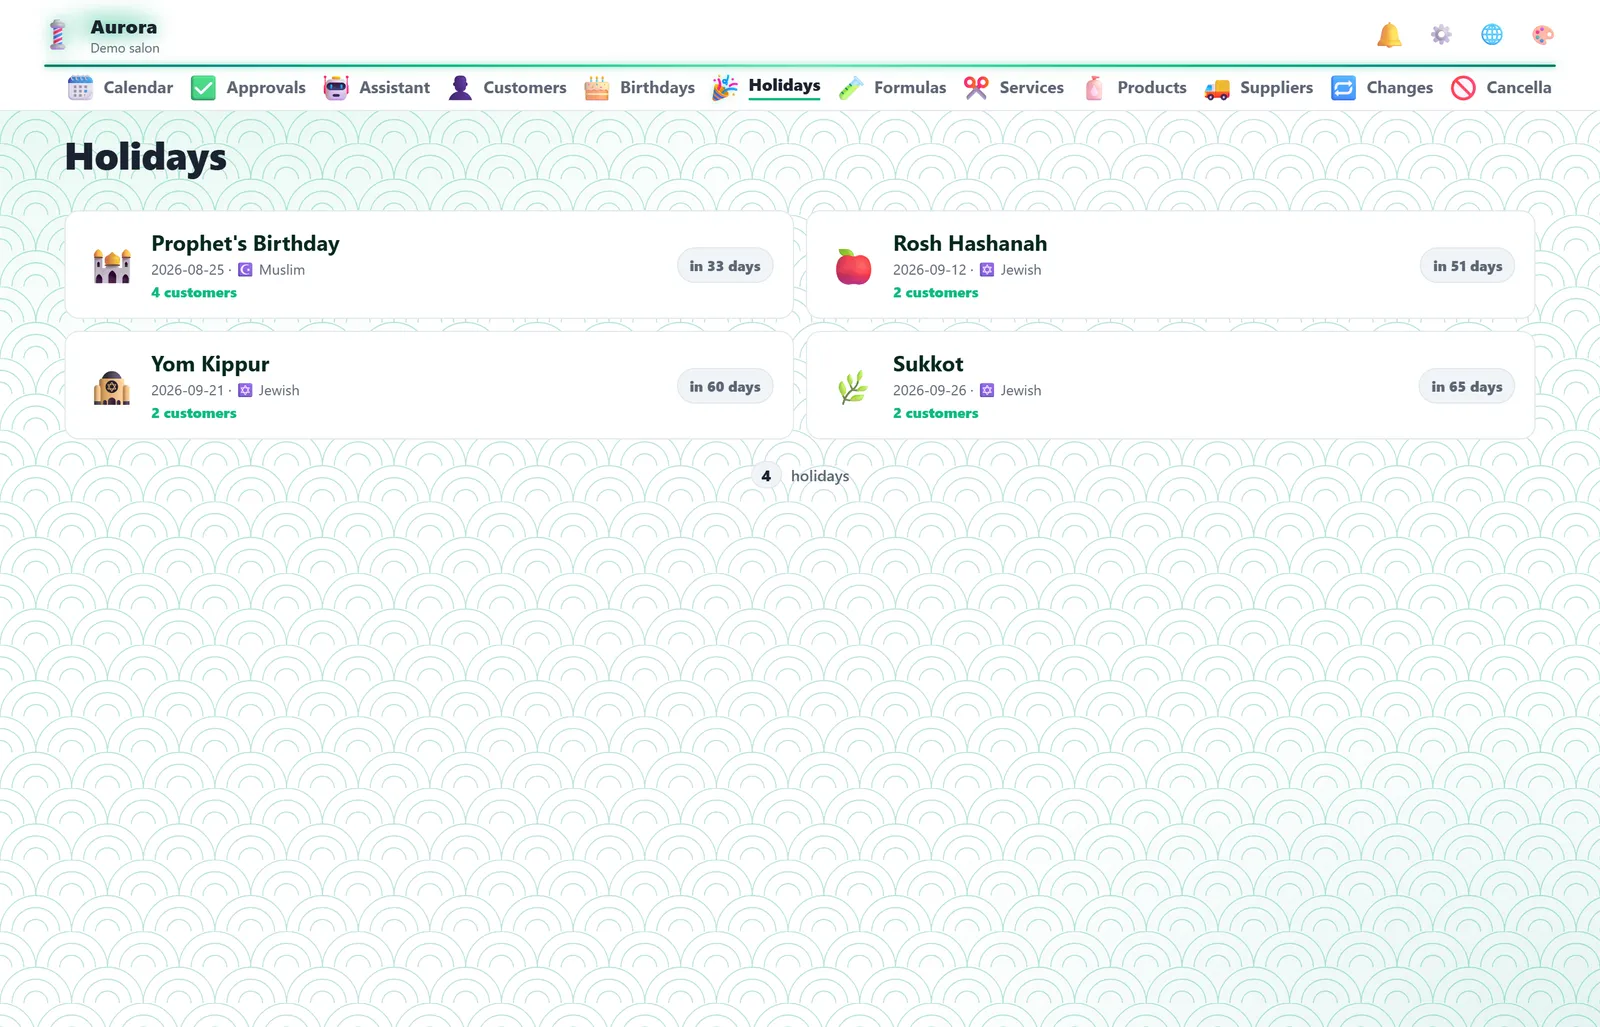Go to the Approvals tab
1600x1027 pixels.
click(x=248, y=88)
